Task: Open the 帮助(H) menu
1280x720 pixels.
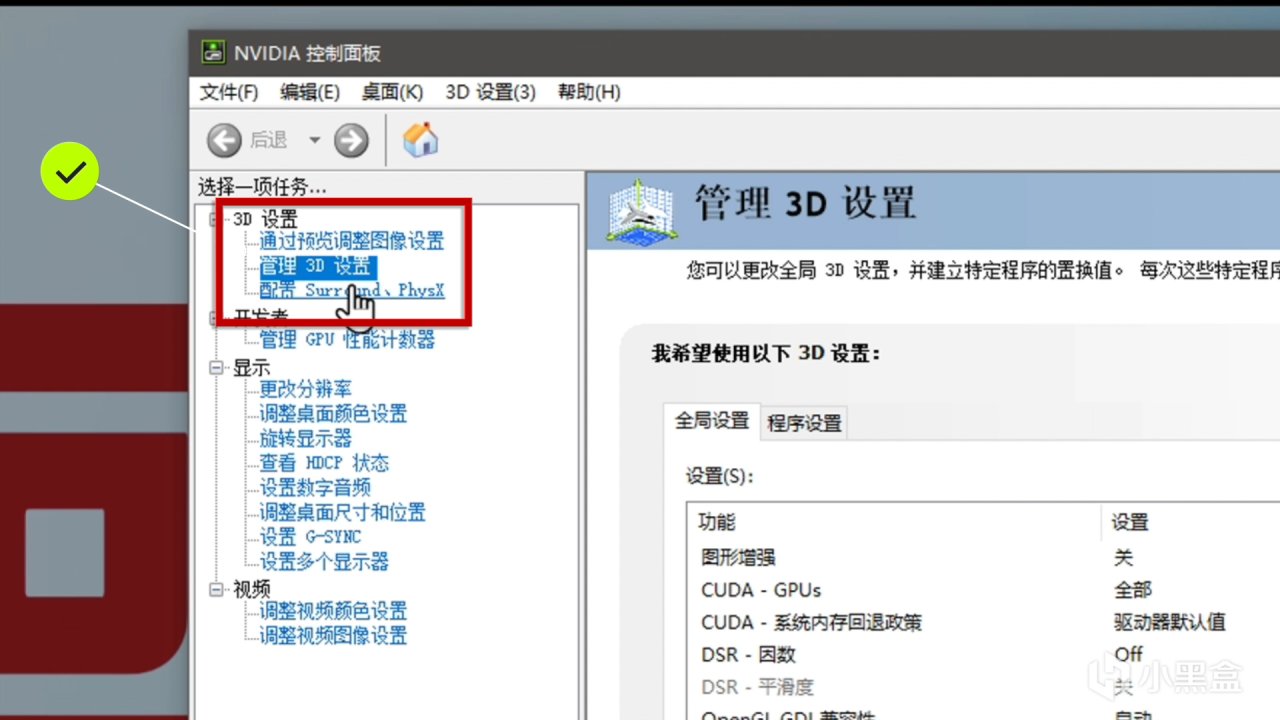Action: click(589, 92)
